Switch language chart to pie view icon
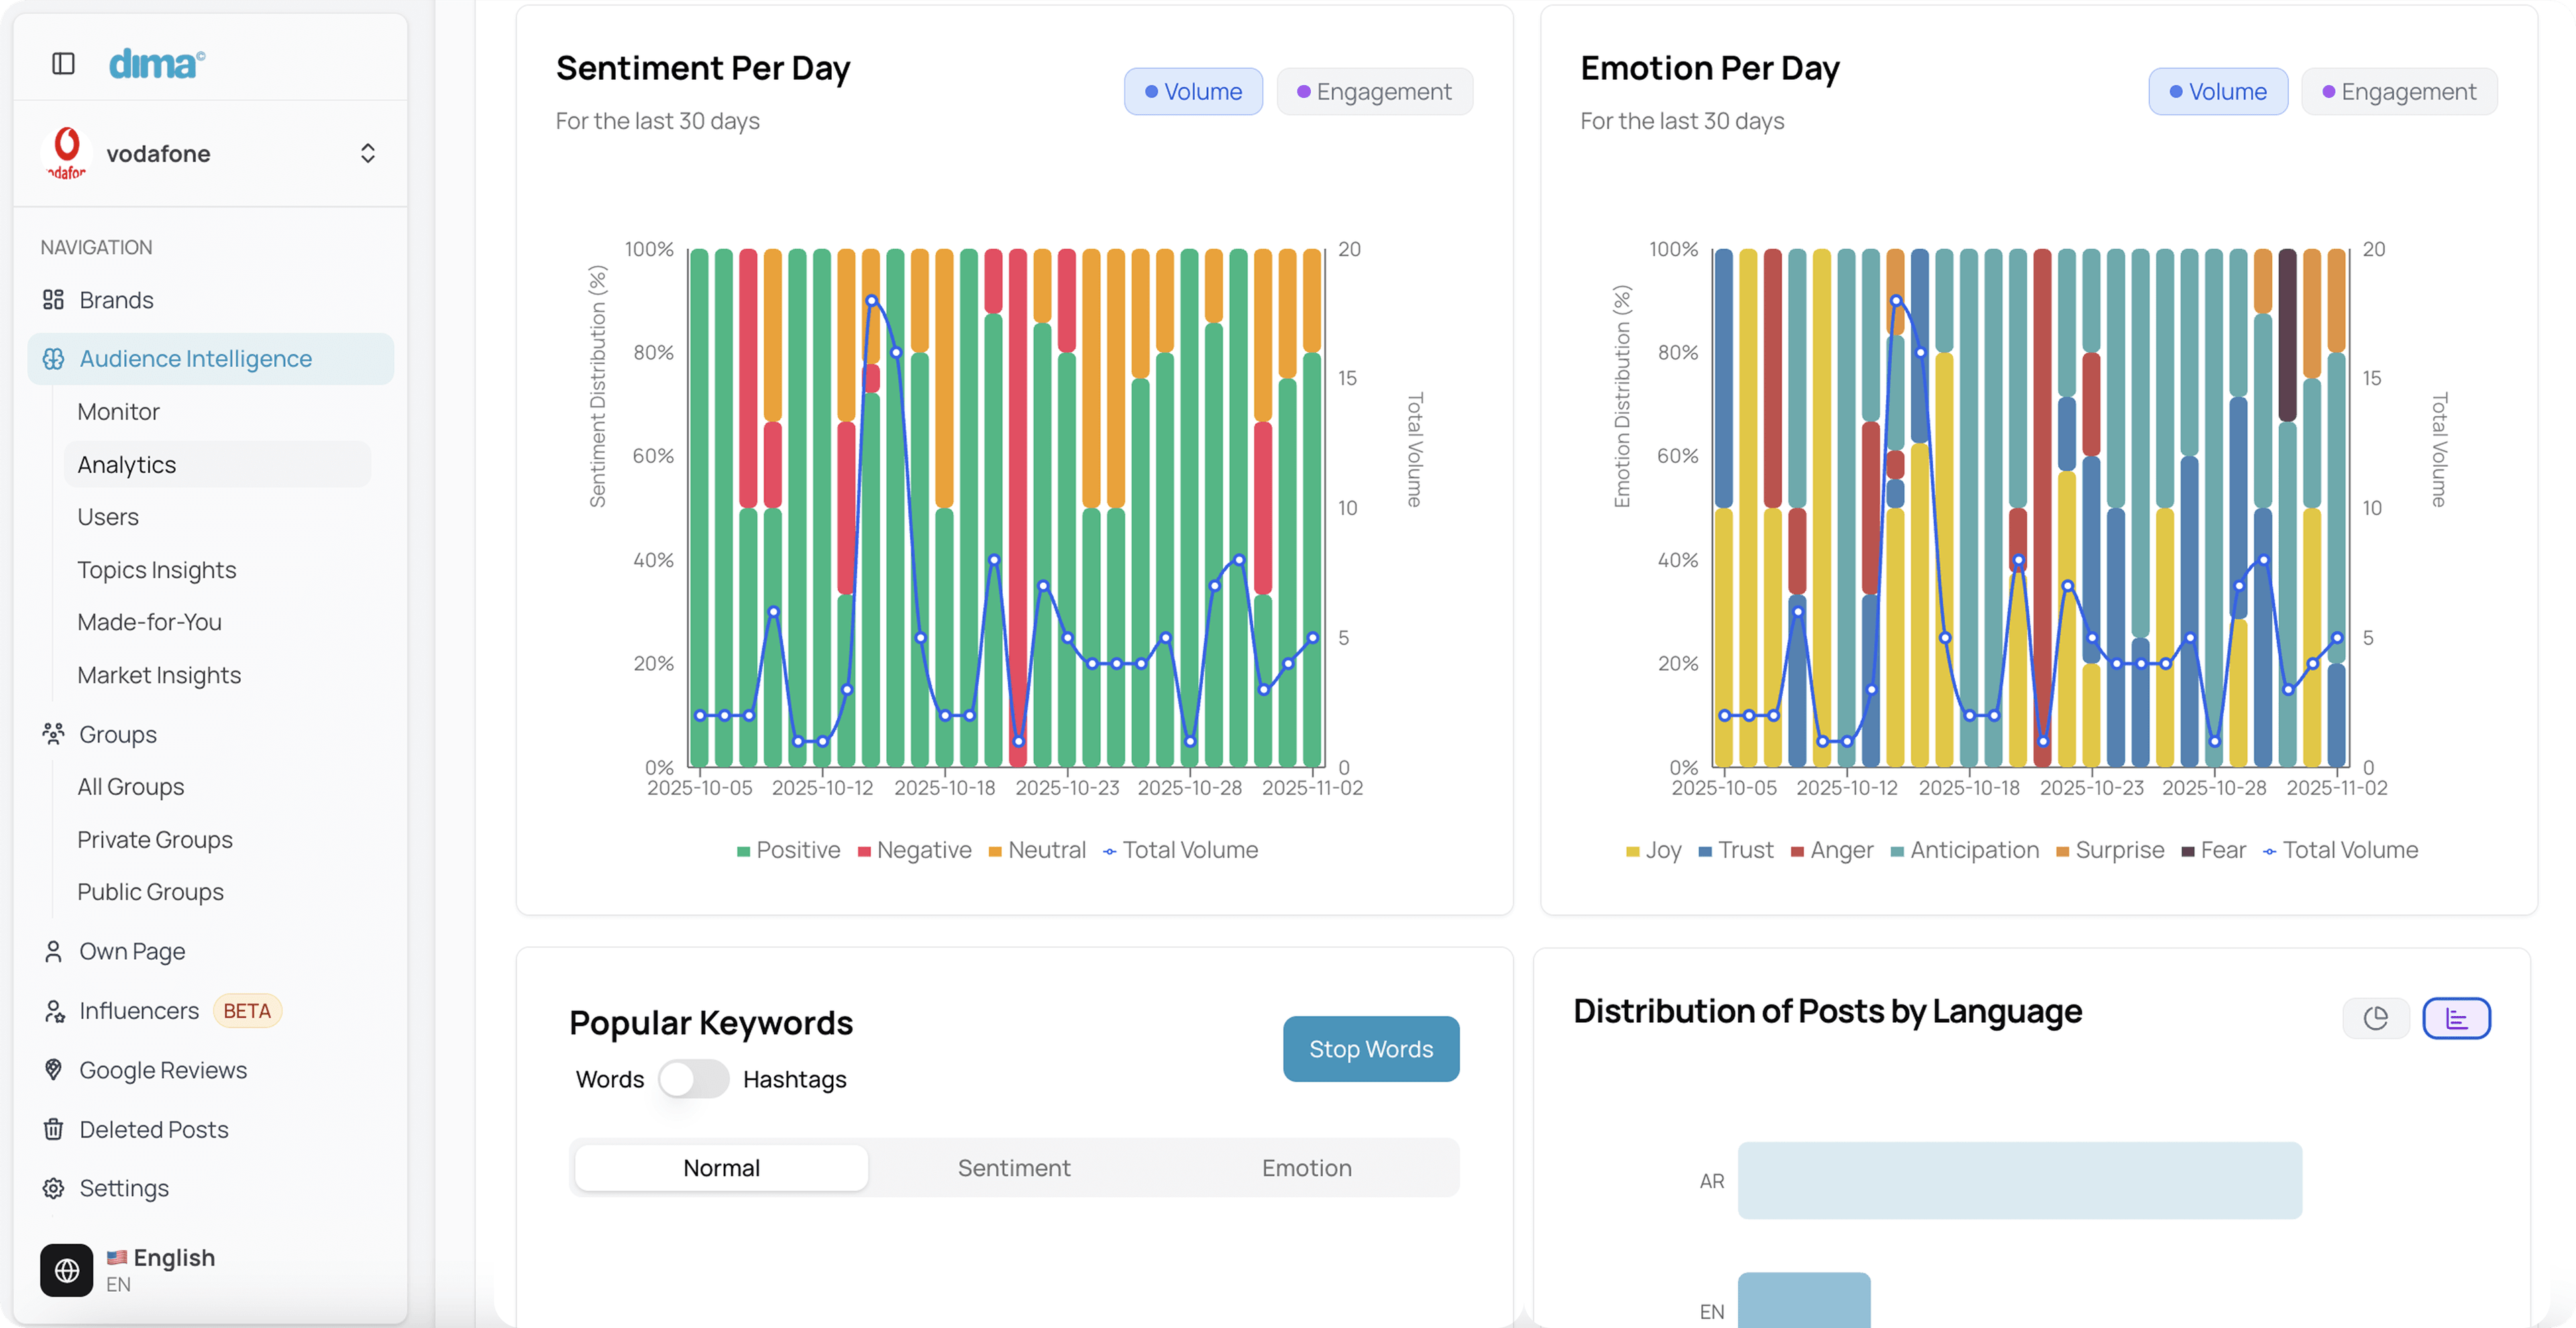The height and width of the screenshot is (1328, 2576). point(2375,1018)
